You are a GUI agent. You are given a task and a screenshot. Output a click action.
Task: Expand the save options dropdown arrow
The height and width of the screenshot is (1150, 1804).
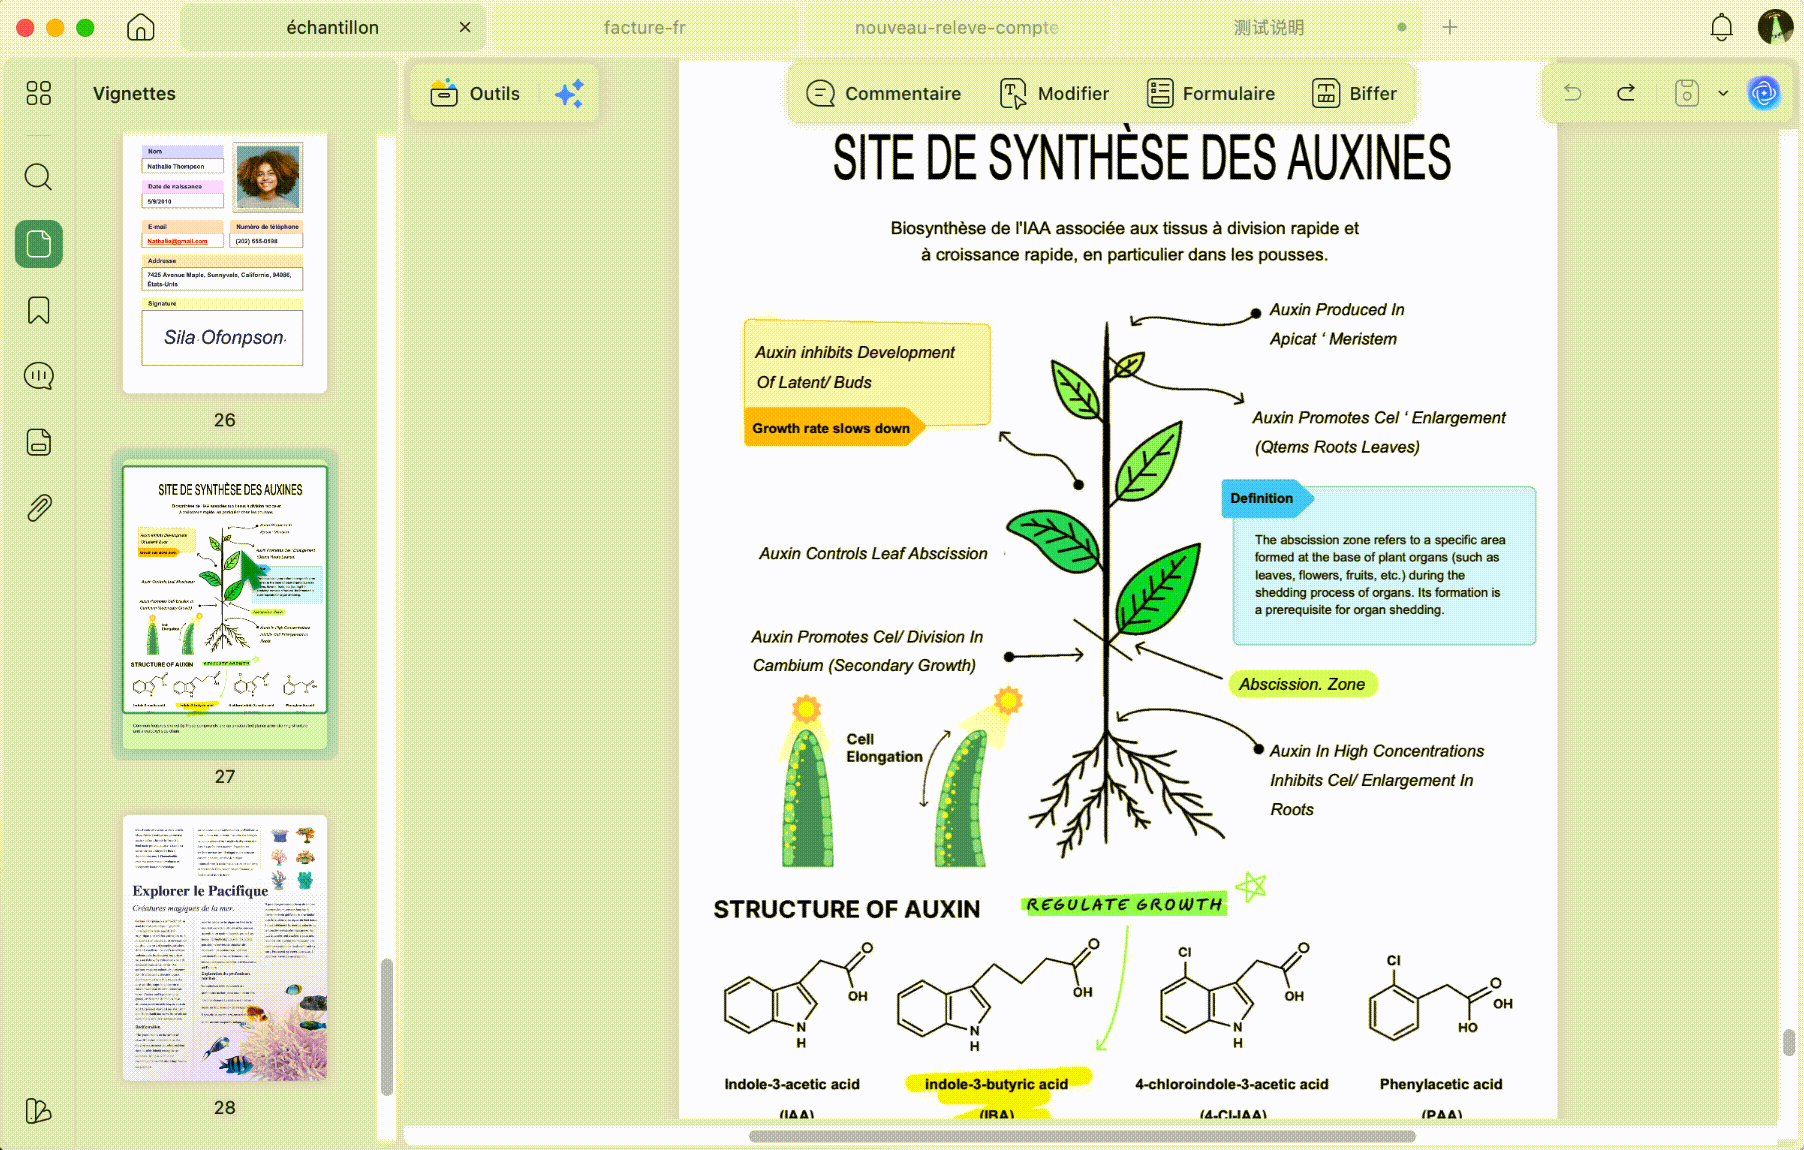pos(1723,93)
